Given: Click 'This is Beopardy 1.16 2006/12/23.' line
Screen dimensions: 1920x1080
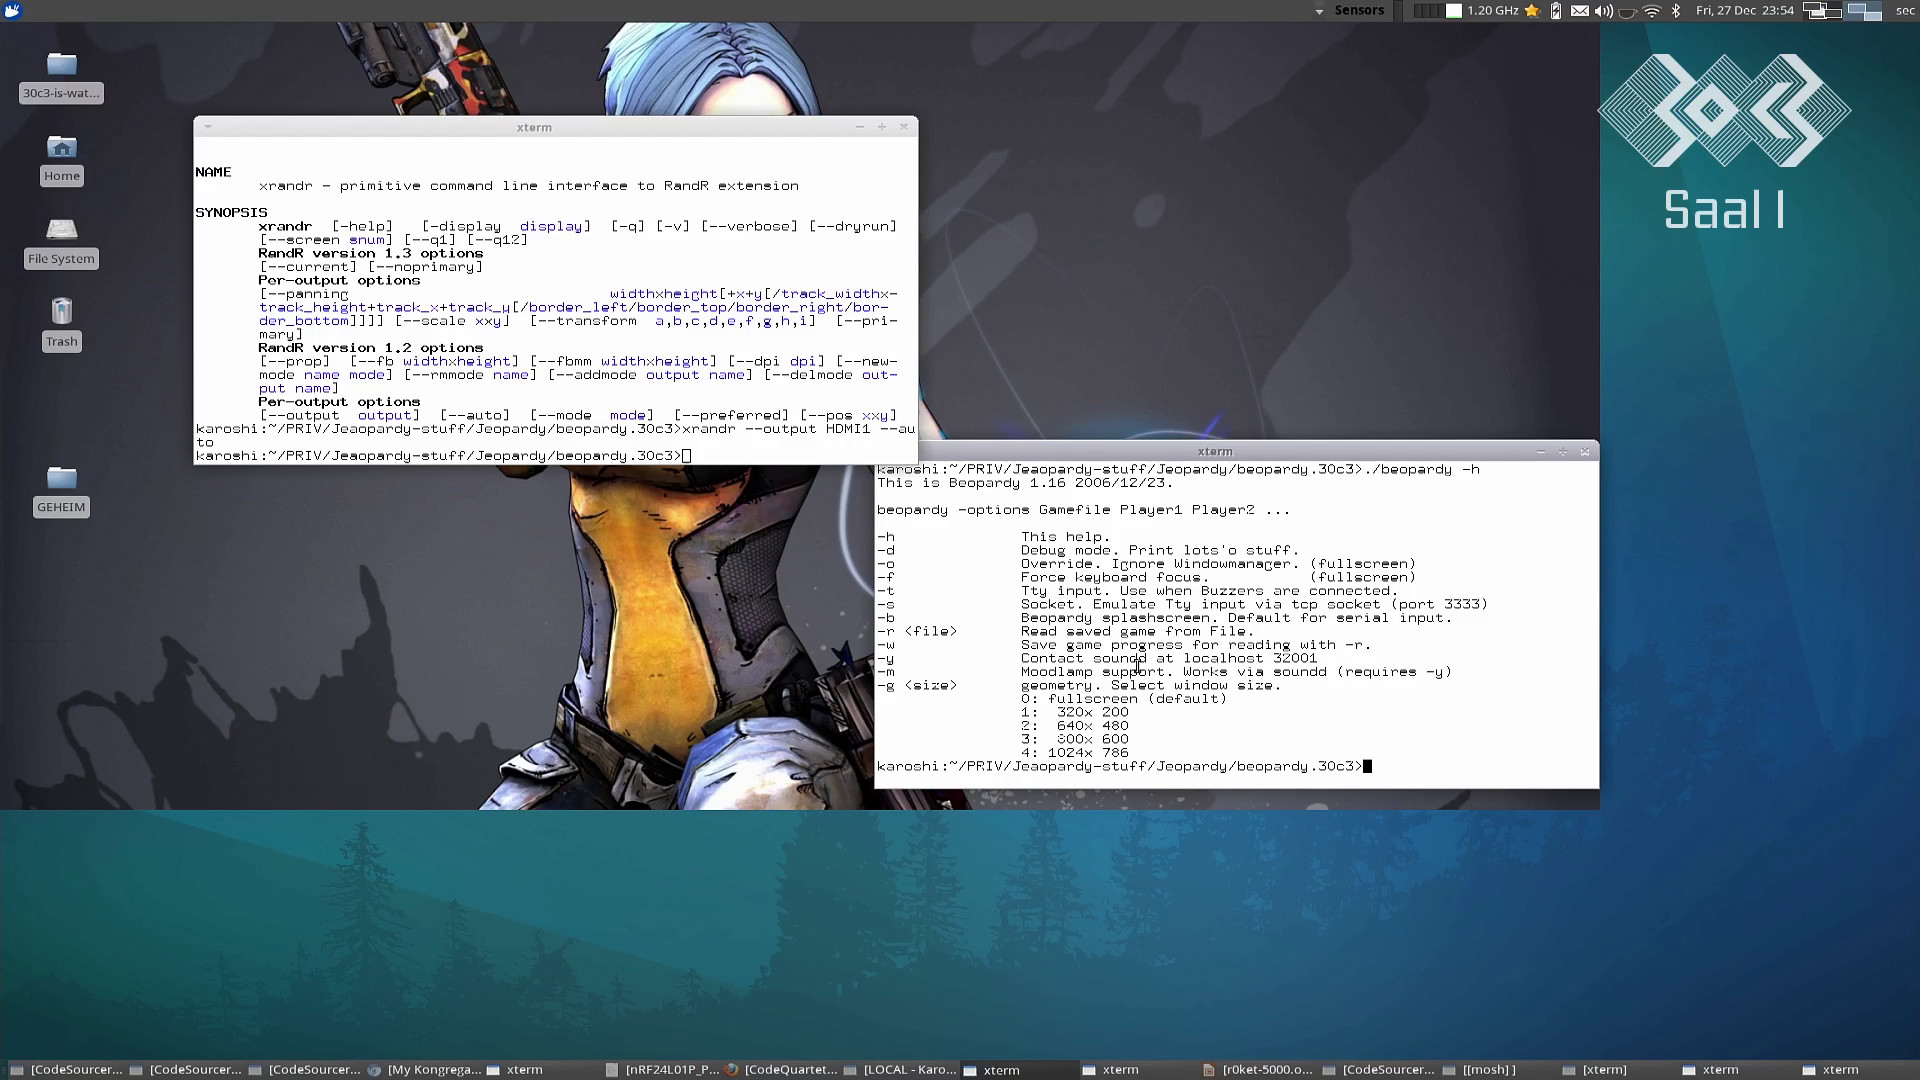Looking at the screenshot, I should tap(1025, 483).
